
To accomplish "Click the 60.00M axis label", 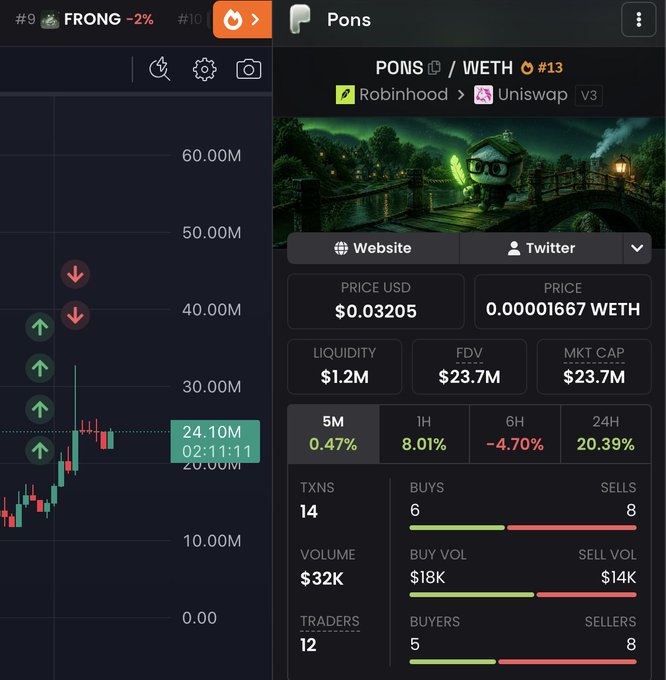I will [212, 156].
